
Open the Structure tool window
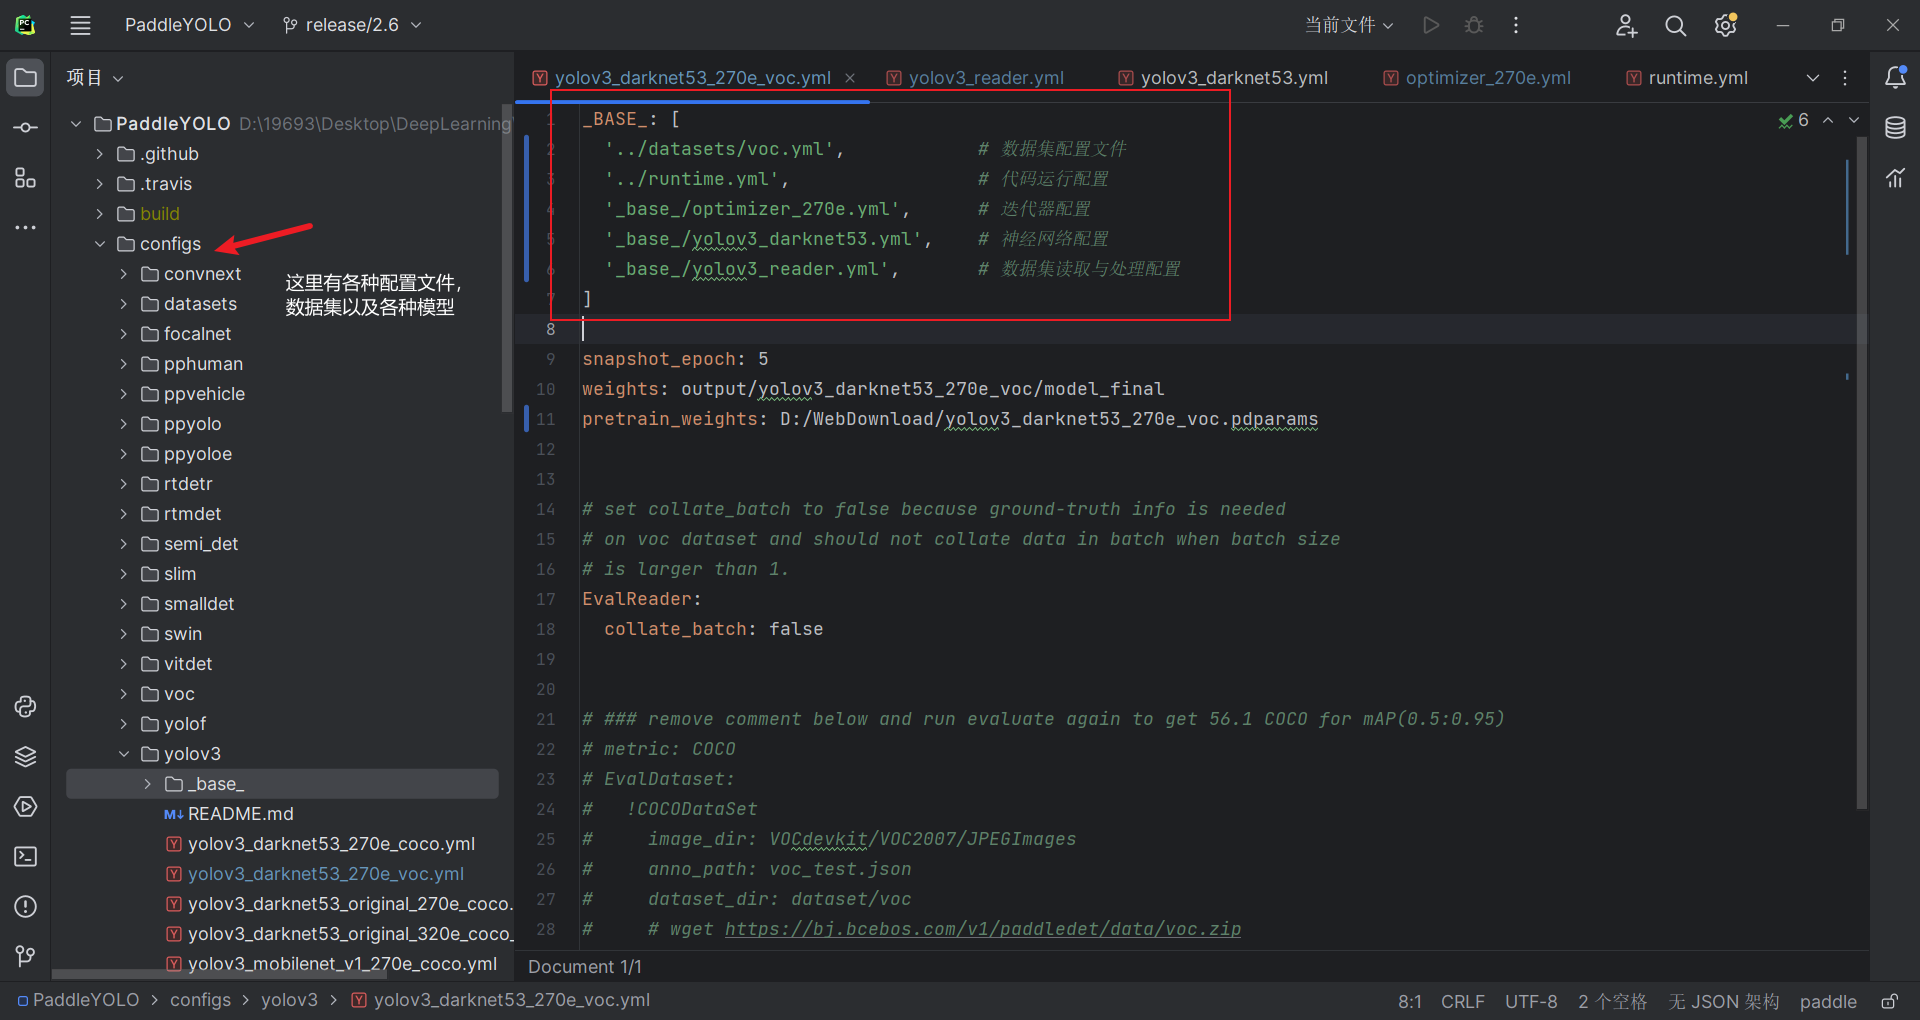click(x=26, y=178)
